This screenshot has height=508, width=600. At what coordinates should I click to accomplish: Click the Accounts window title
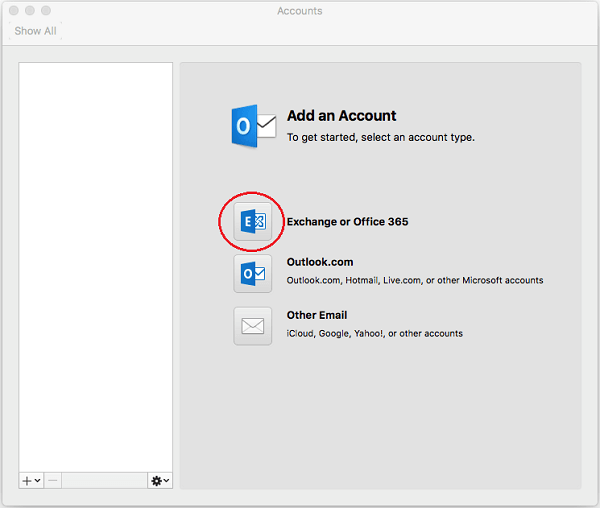coord(300,11)
